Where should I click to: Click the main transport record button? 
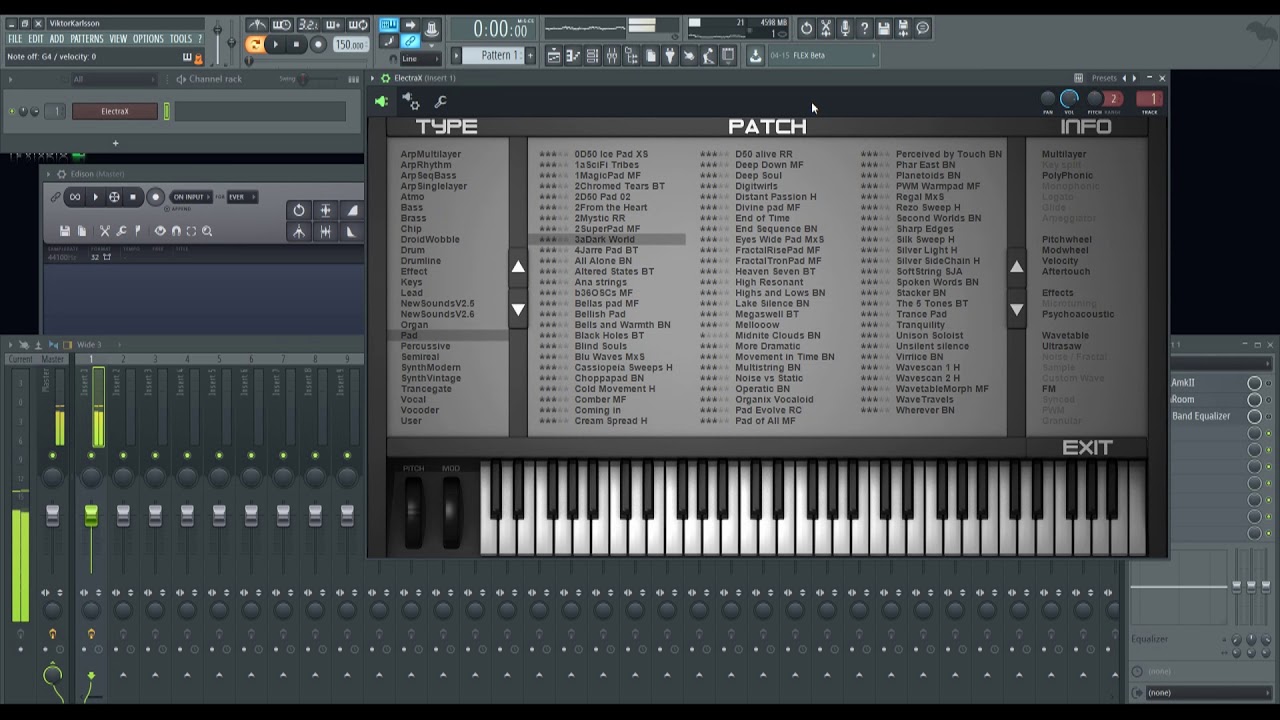pyautogui.click(x=318, y=44)
